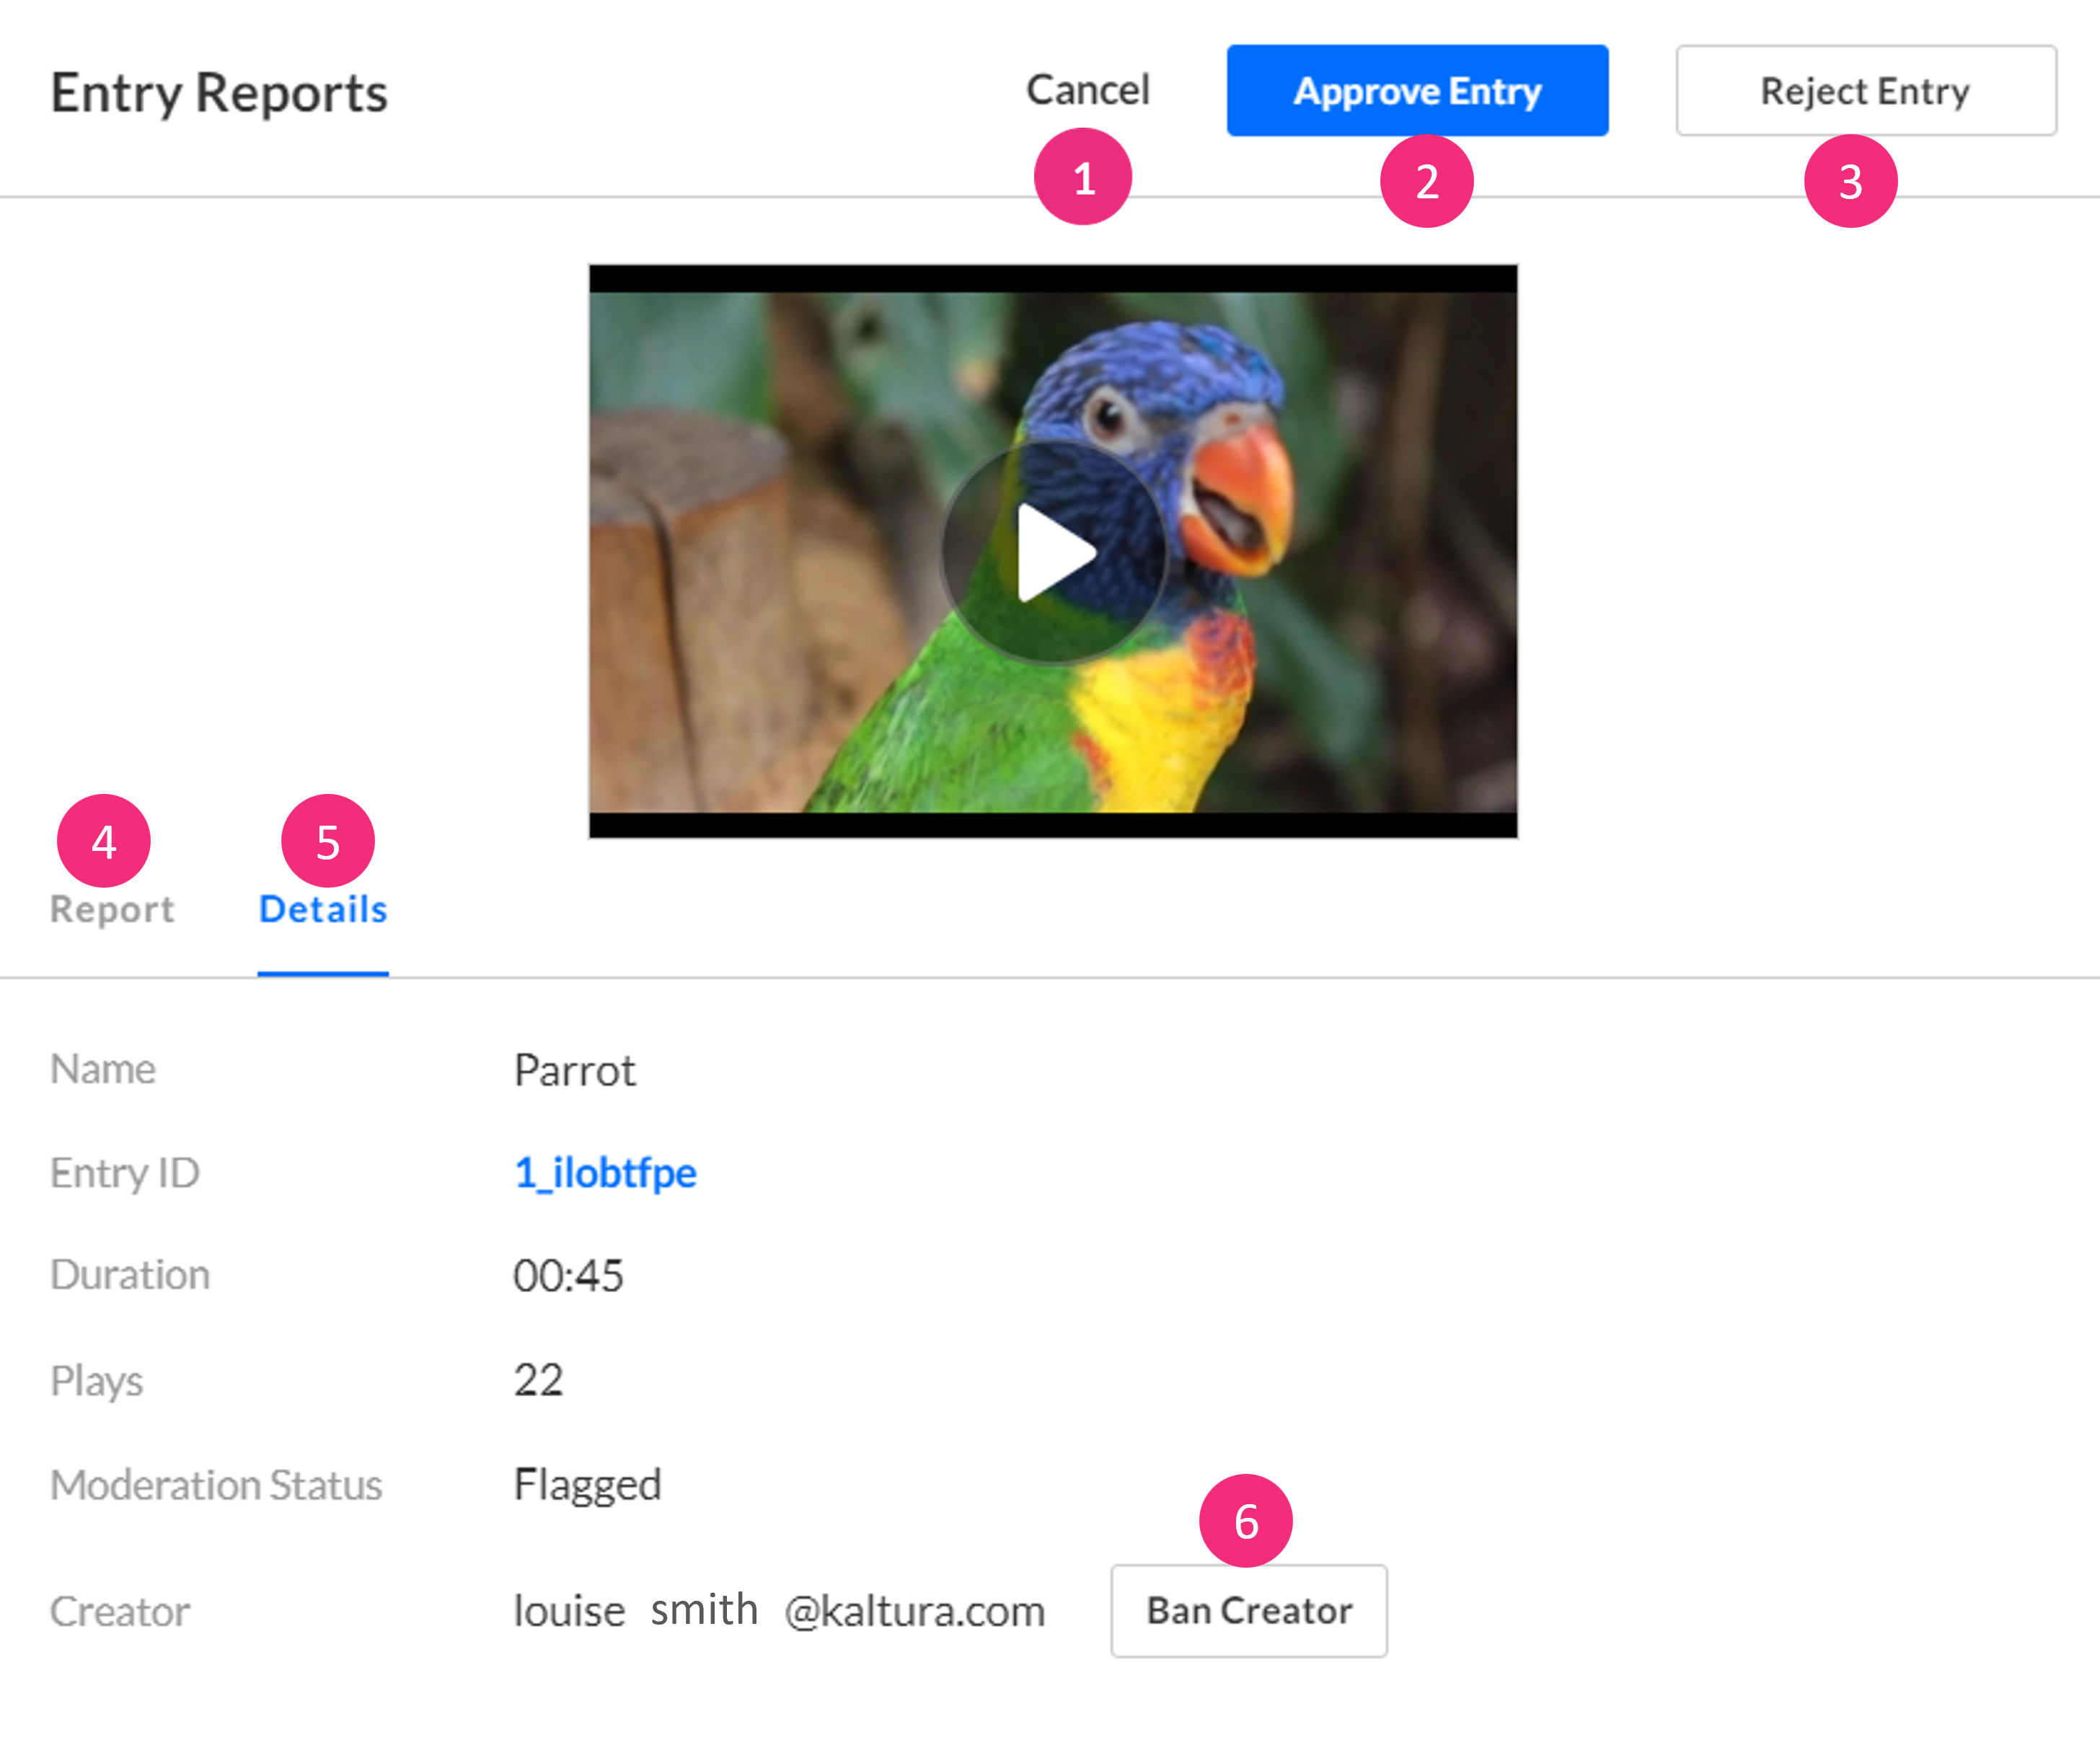The width and height of the screenshot is (2100, 1740).
Task: Click pink callout marker number 3
Action: [x=1850, y=181]
